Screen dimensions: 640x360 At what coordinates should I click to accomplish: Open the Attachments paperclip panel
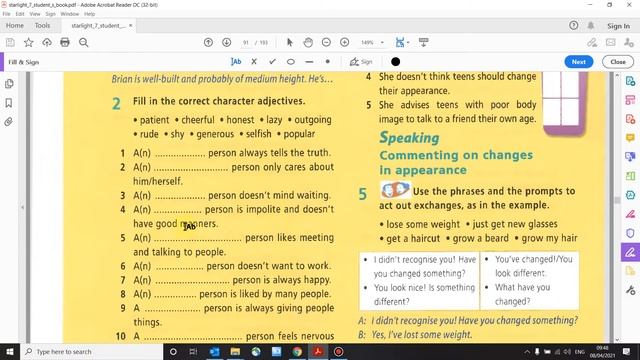[9, 122]
